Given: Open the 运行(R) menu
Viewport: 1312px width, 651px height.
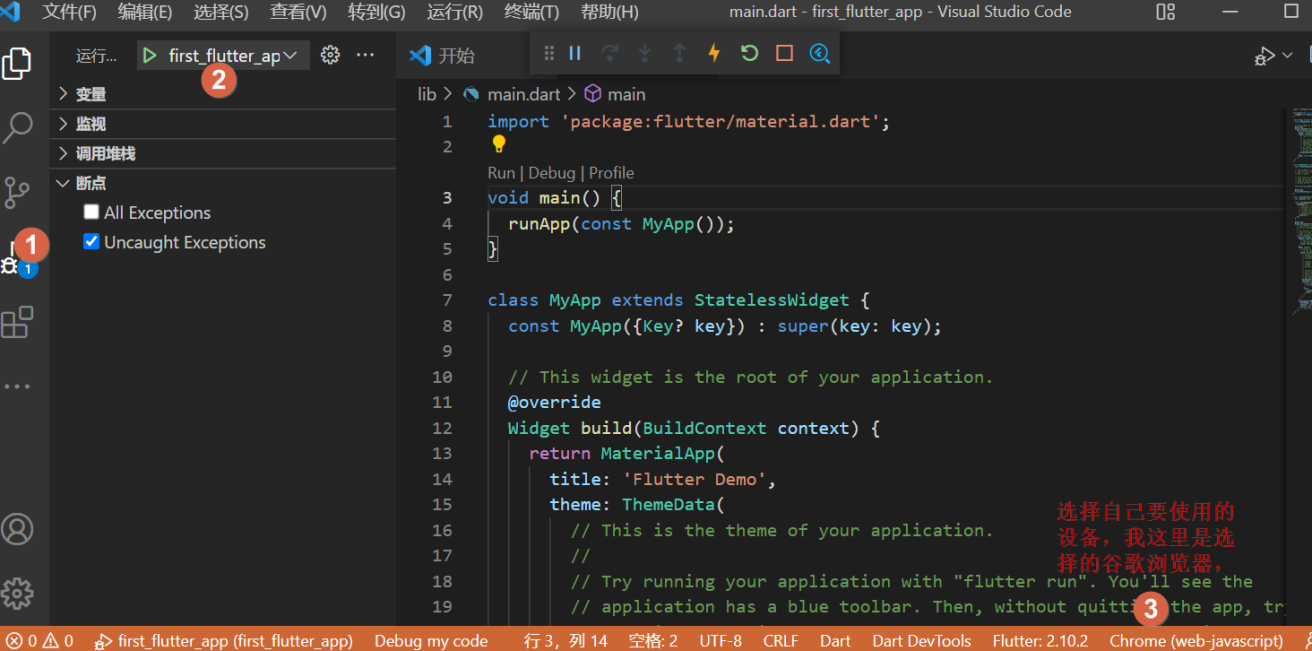Looking at the screenshot, I should click(x=454, y=12).
